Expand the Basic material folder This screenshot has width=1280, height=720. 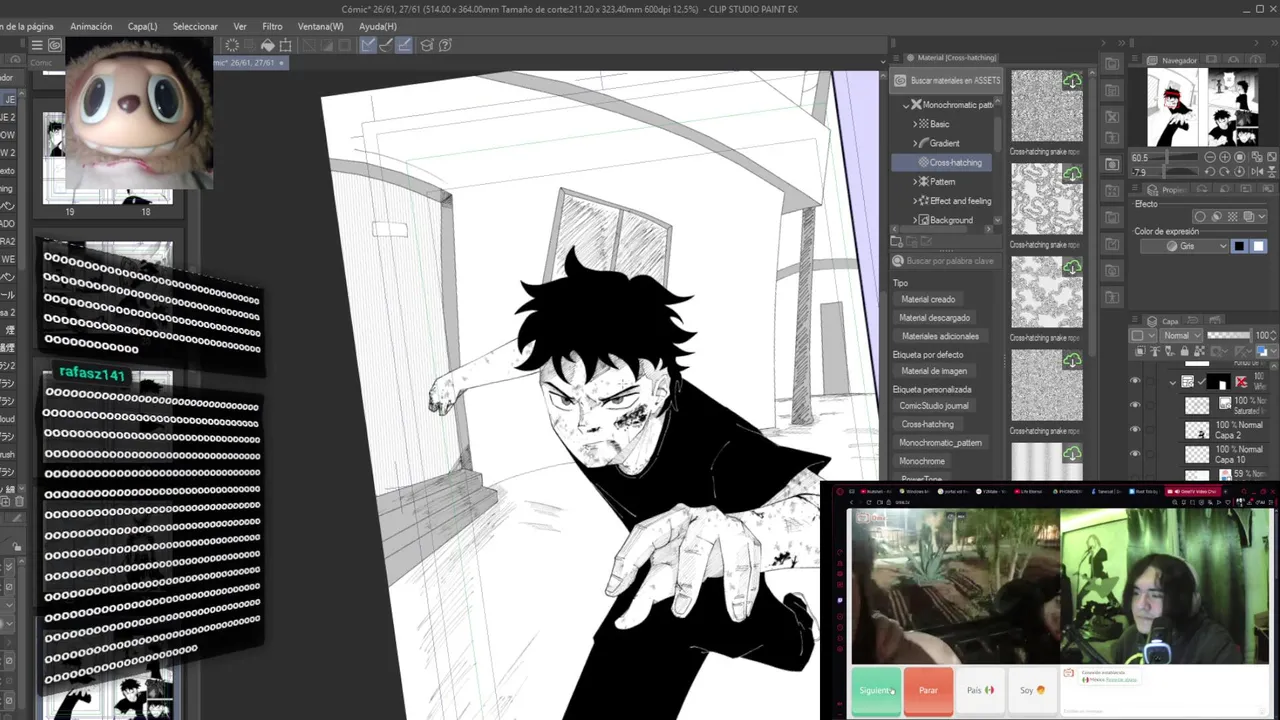(915, 124)
